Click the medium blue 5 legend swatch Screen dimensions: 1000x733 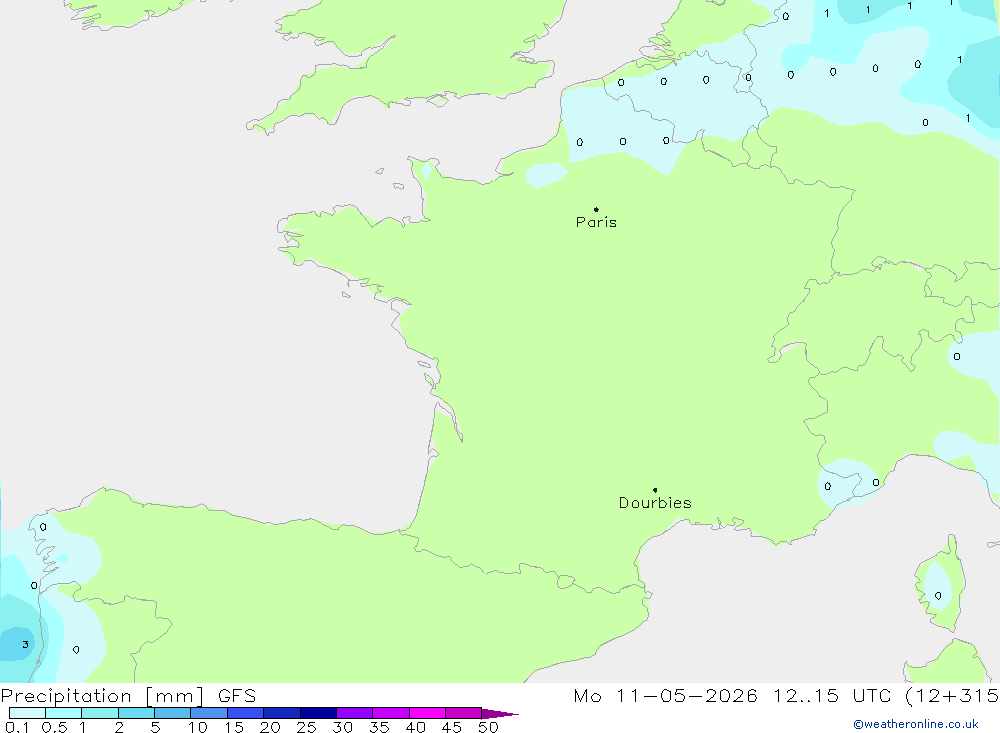click(x=173, y=713)
